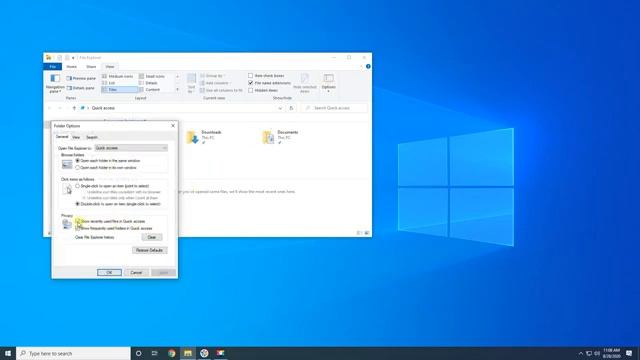Select Small icons layout
Image resolution: width=640 pixels, height=360 pixels.
[x=152, y=76]
